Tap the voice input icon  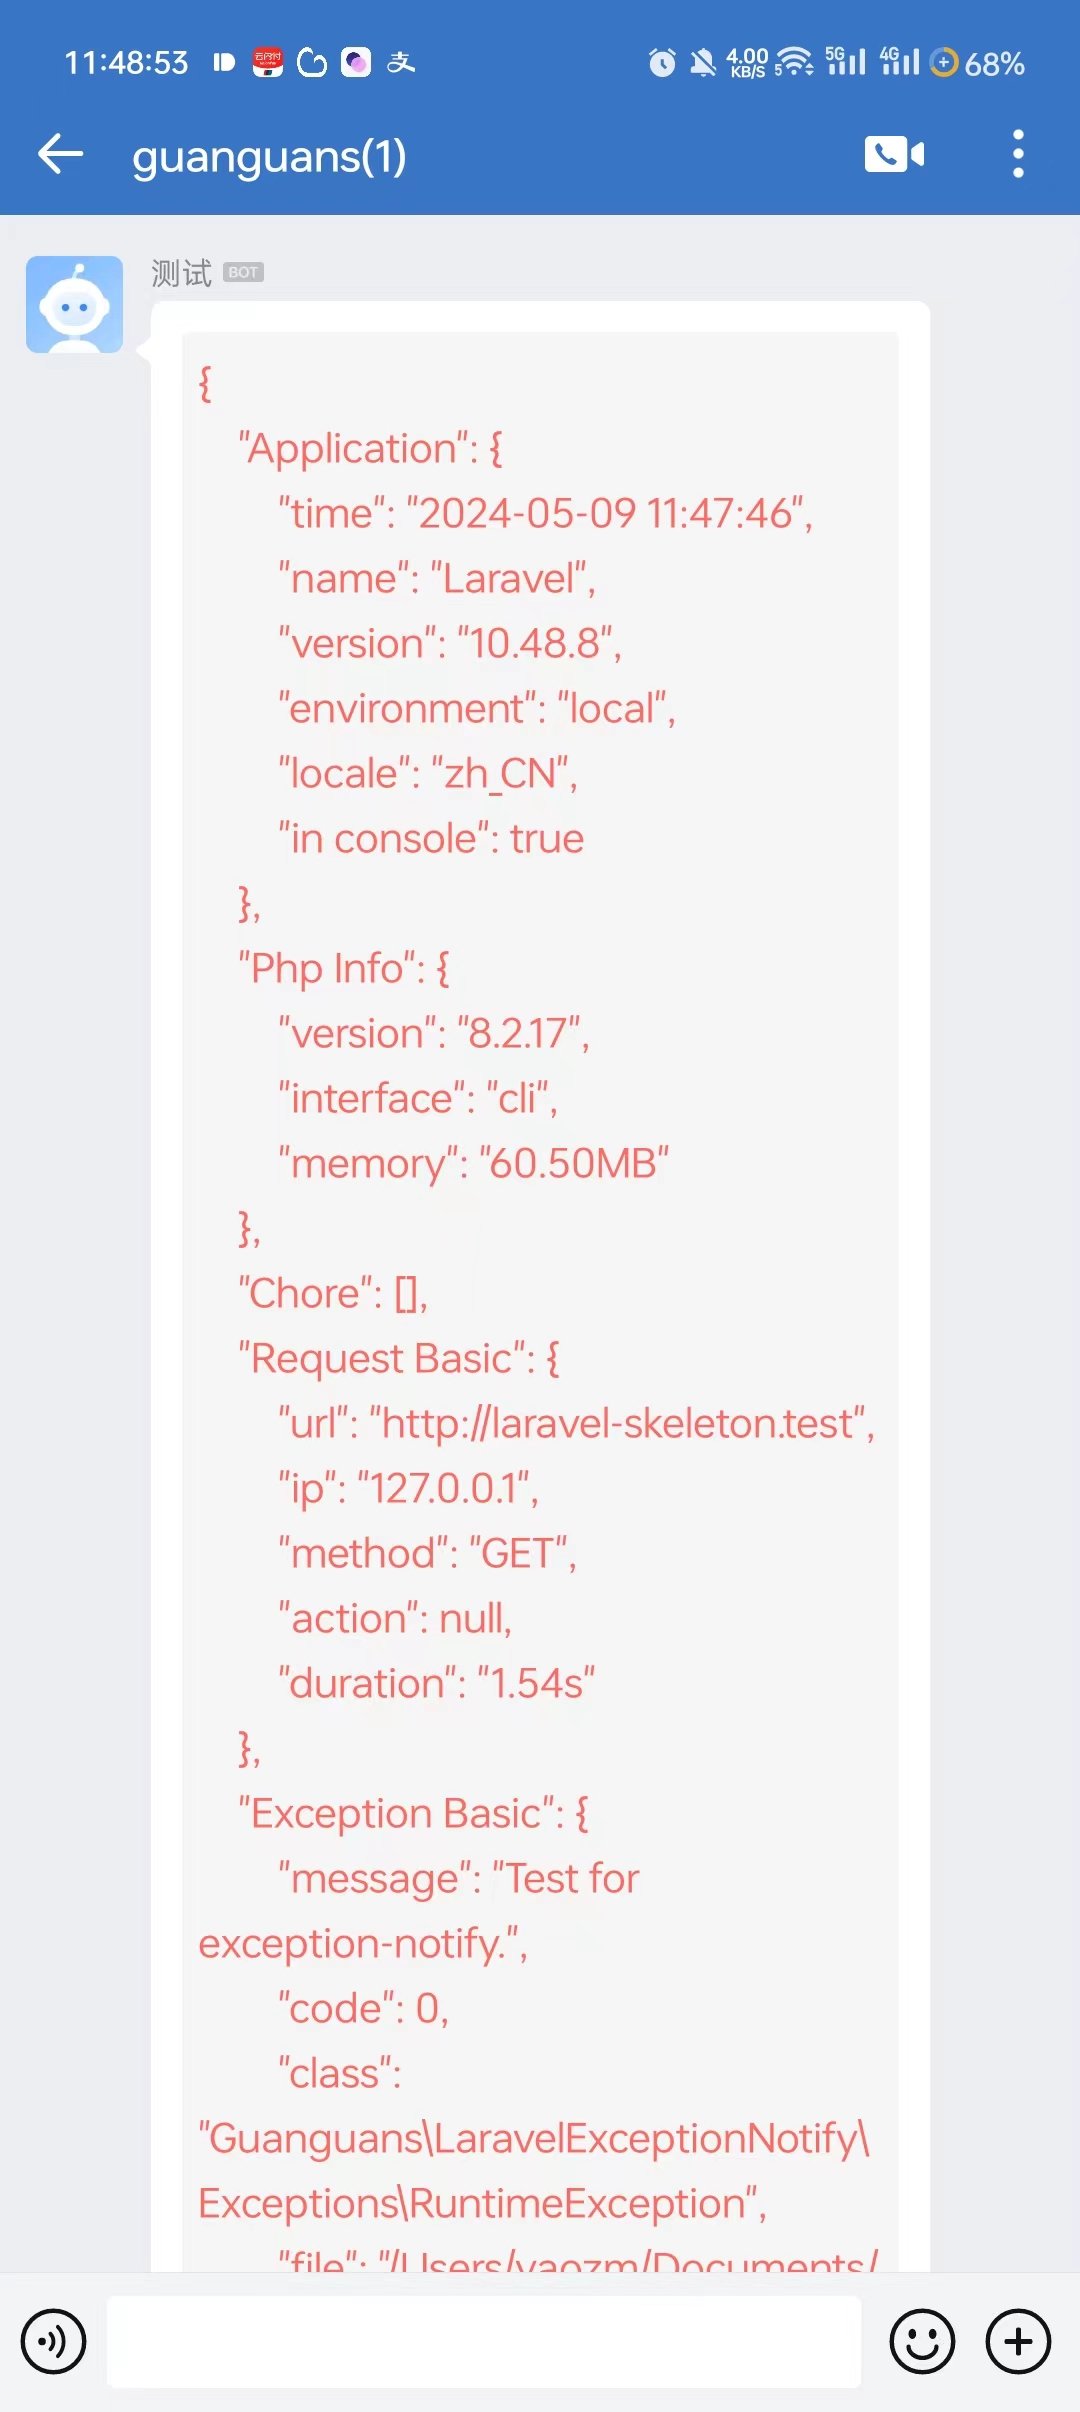tap(53, 2341)
